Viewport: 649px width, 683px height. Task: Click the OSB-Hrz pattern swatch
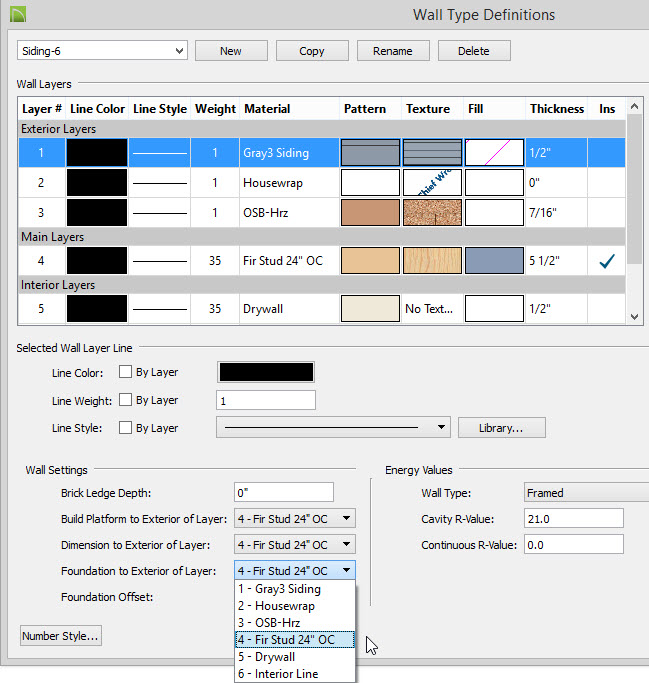[x=370, y=213]
